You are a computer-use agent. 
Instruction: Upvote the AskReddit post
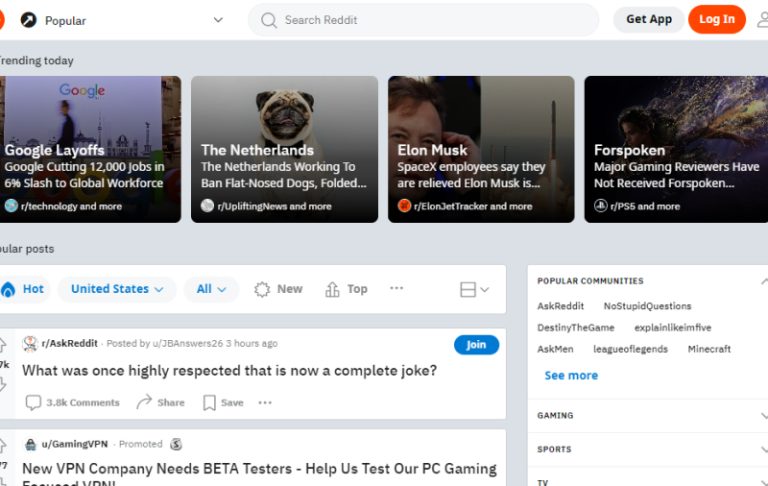2,345
